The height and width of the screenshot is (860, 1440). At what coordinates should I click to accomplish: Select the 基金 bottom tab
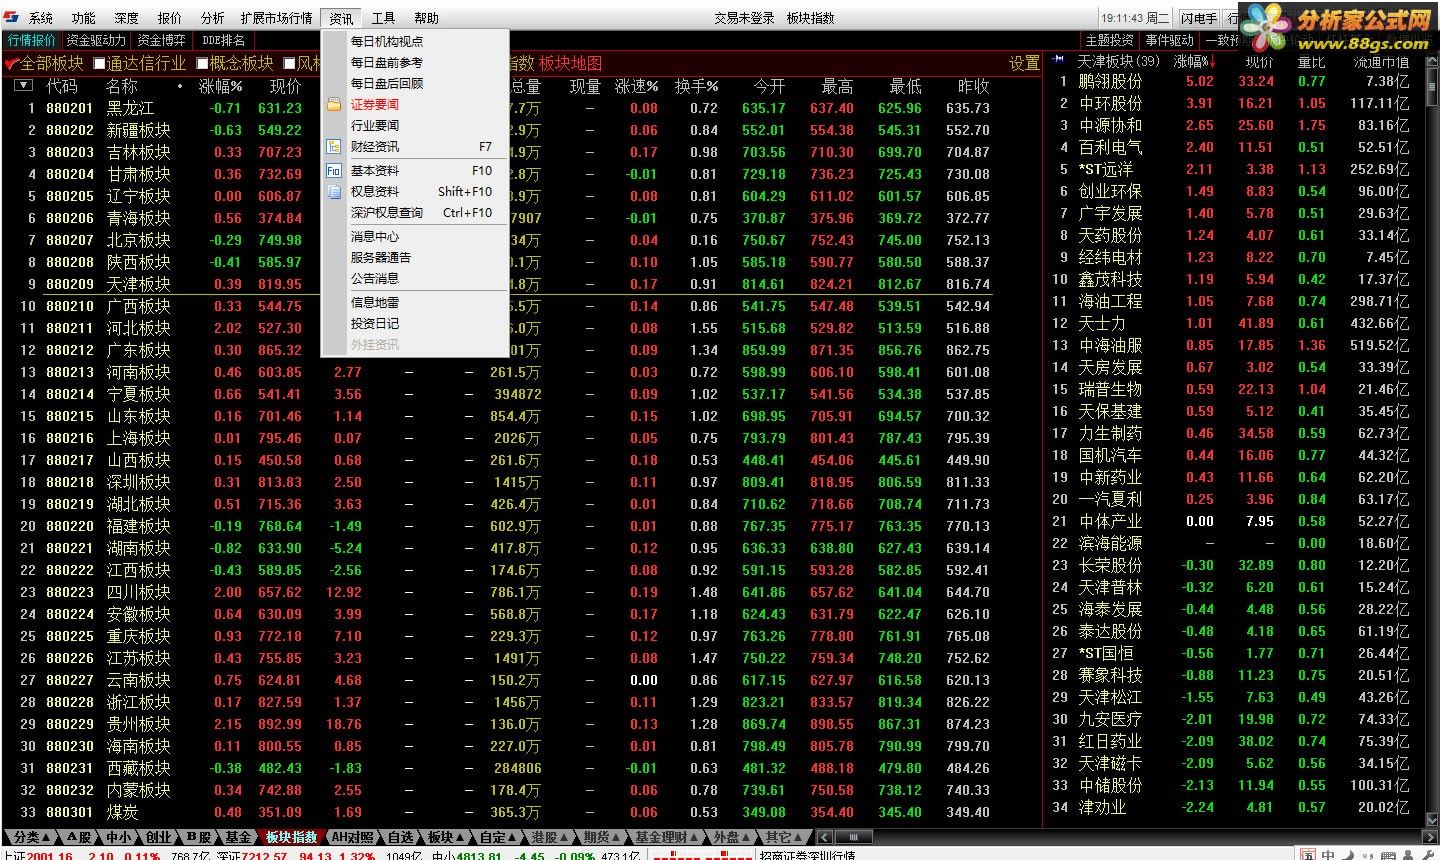(x=238, y=837)
